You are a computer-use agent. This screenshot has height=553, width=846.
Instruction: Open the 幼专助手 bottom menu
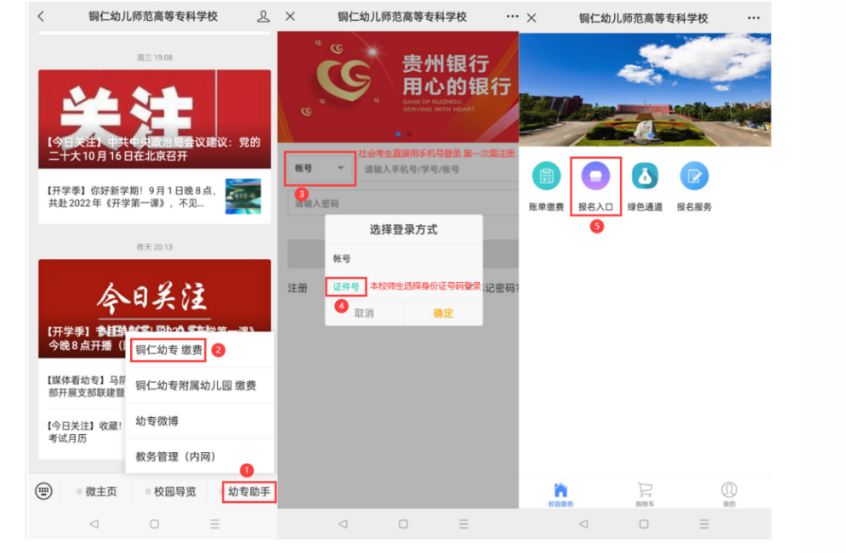click(x=247, y=492)
